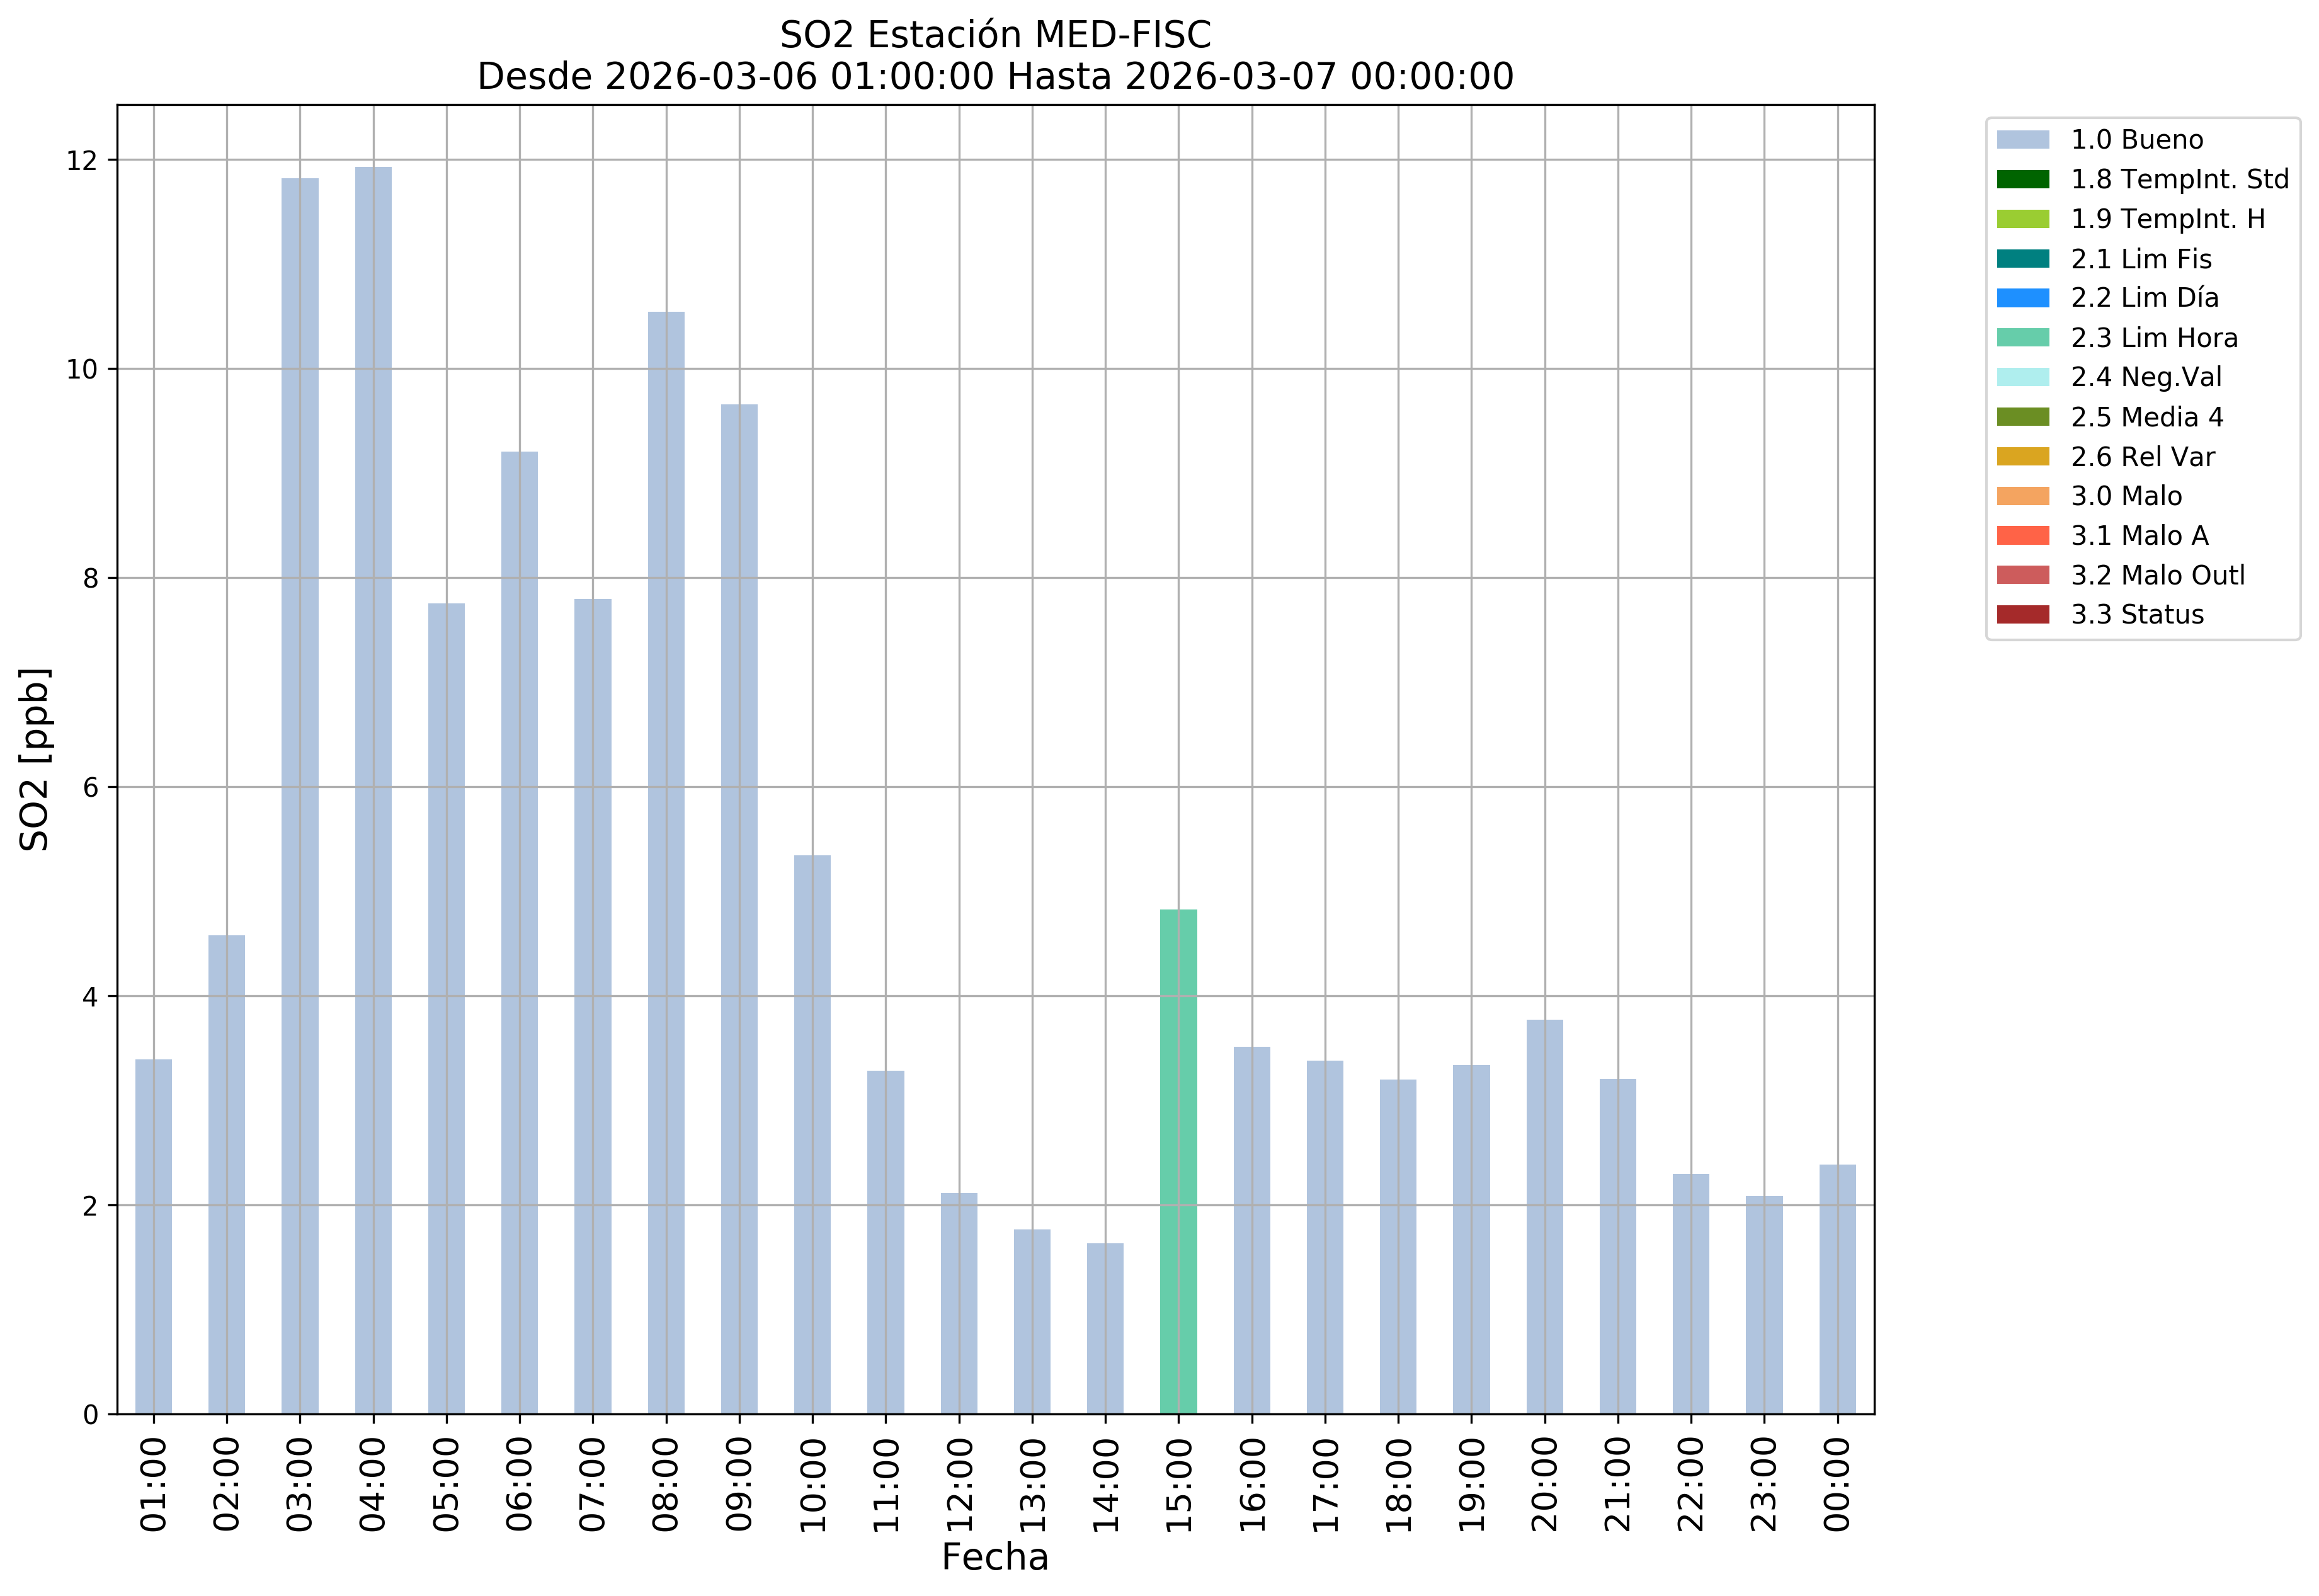Click the 20:00 bar
The width and height of the screenshot is (2319, 1596).
click(1544, 1216)
